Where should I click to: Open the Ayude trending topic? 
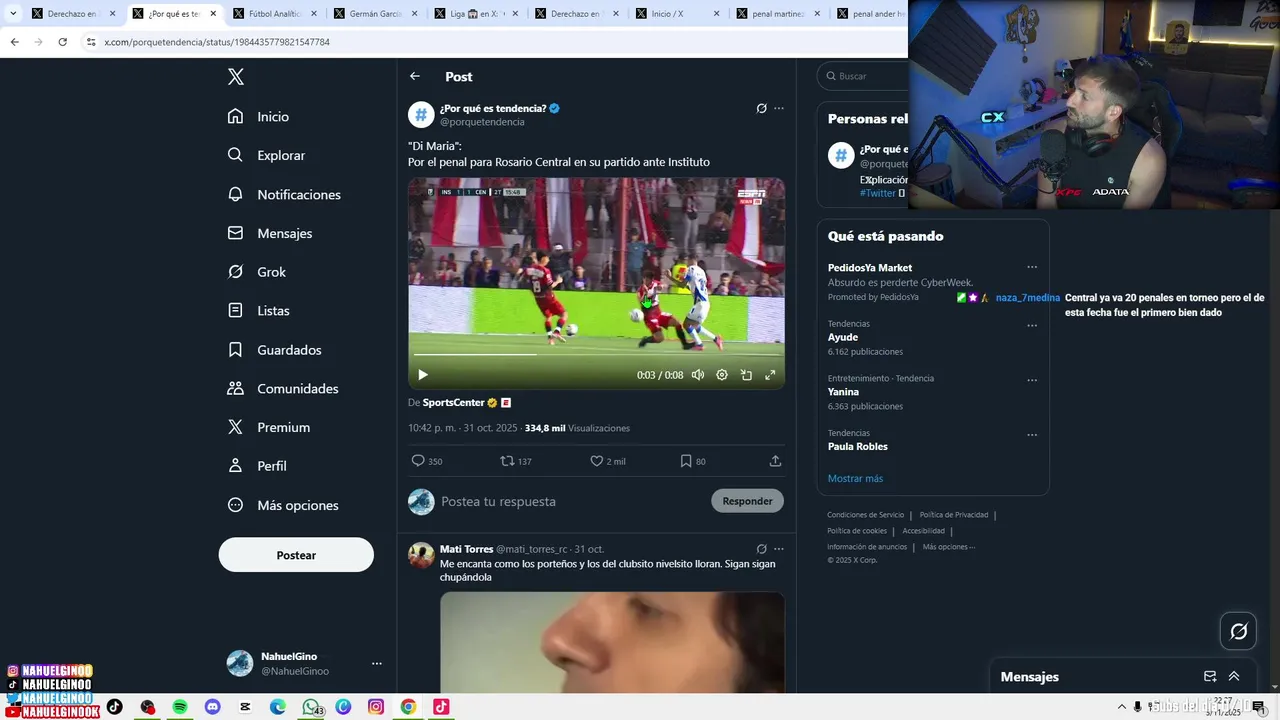(x=843, y=337)
